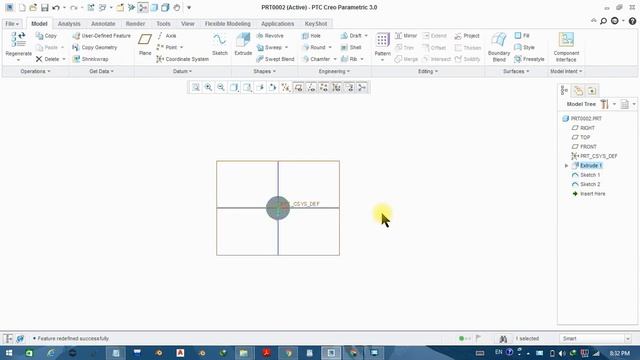
Task: Open the Style surface tool
Action: (x=524, y=47)
